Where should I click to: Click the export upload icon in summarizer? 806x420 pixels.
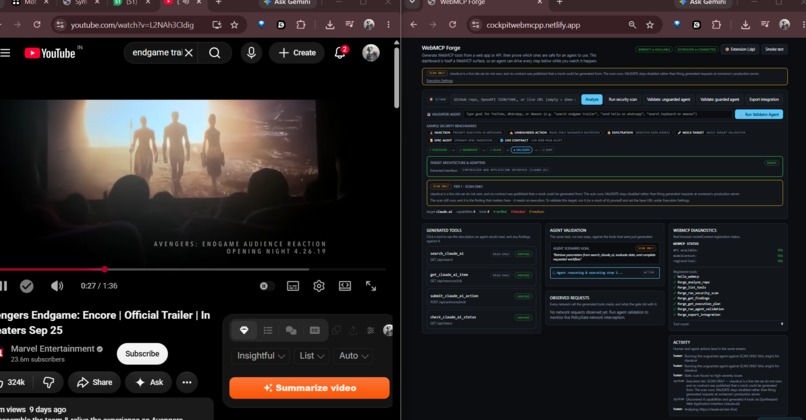pyautogui.click(x=353, y=330)
